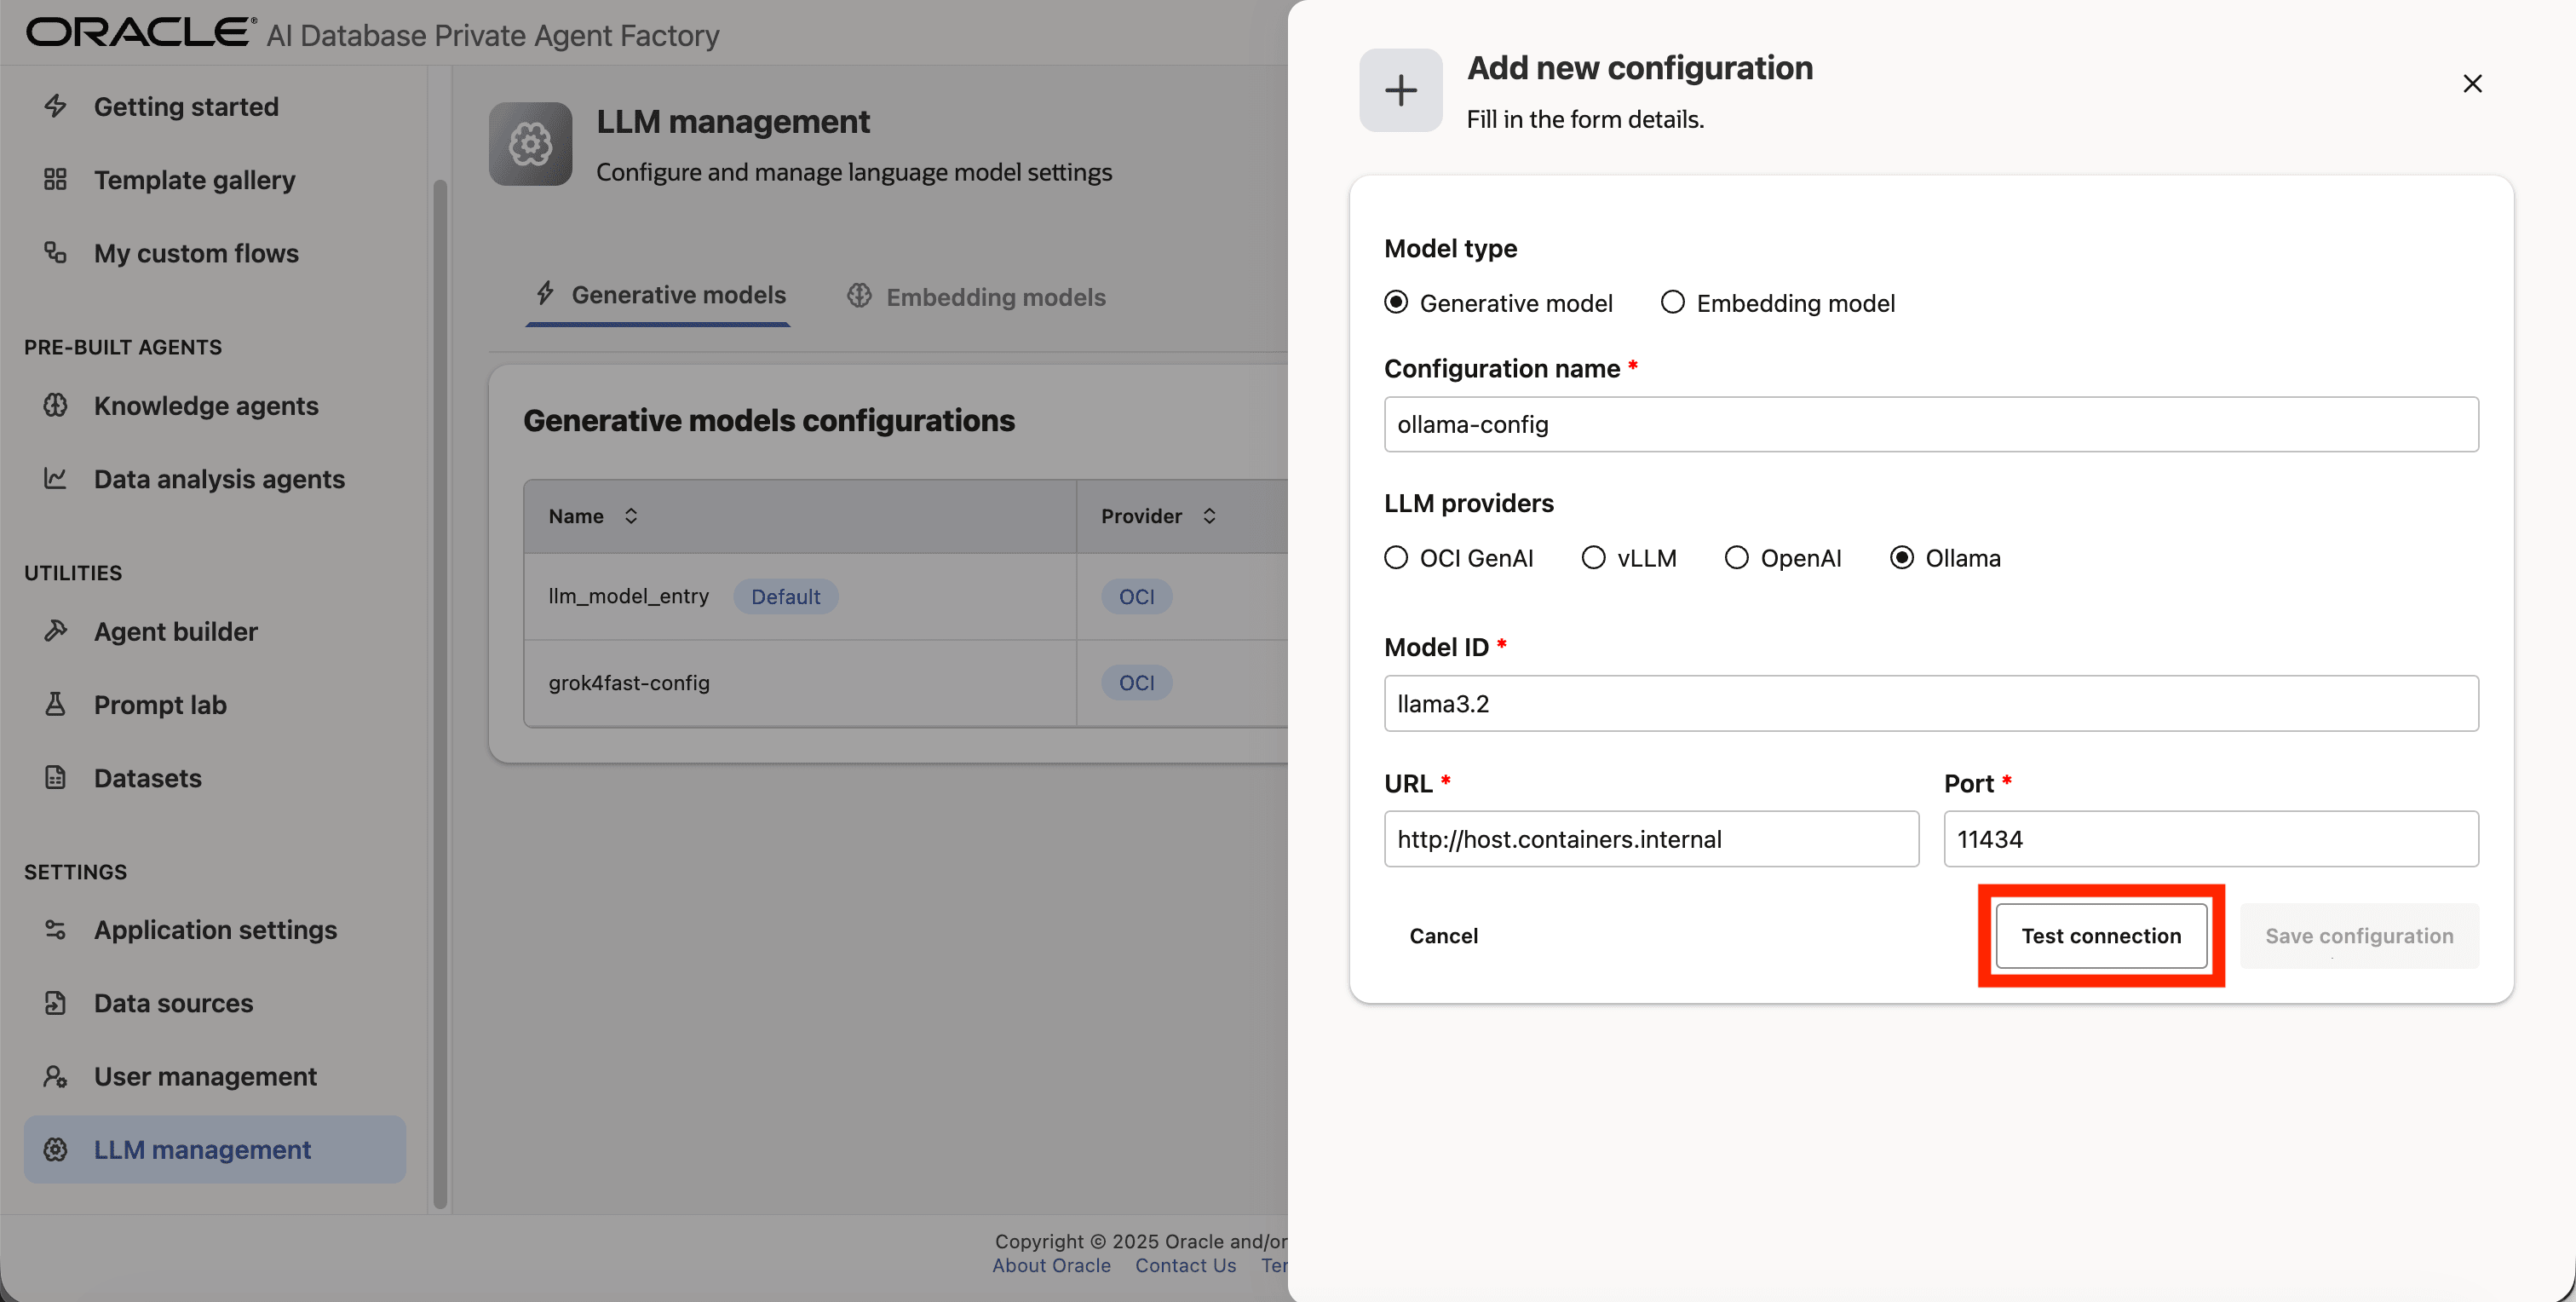Select the OpenAI provider radio button
This screenshot has width=2576, height=1302.
pos(1737,558)
